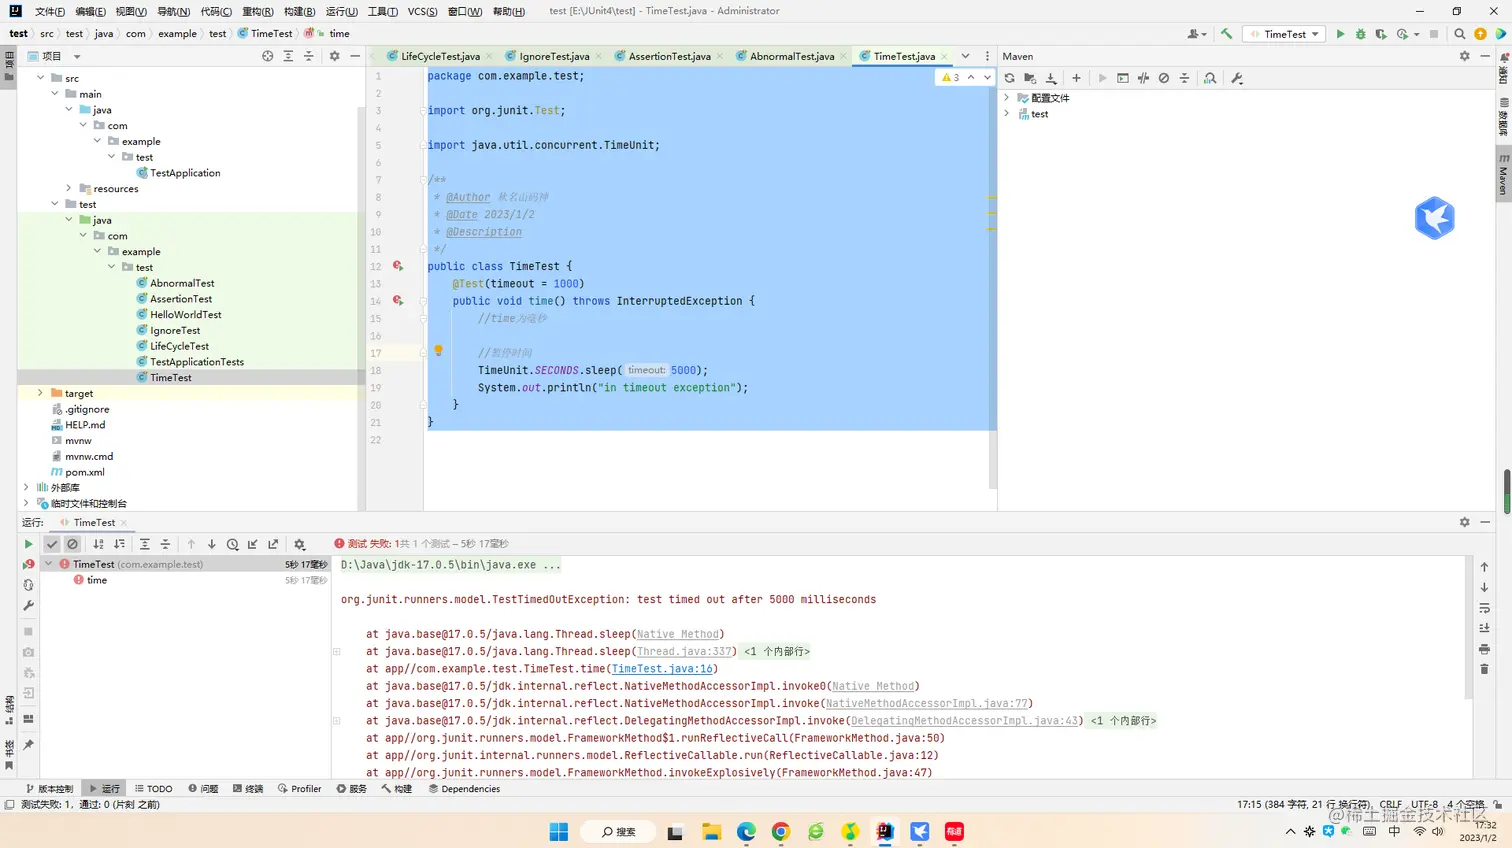This screenshot has height=848, width=1512.
Task: Expand all in Project panel header
Action: 288,56
